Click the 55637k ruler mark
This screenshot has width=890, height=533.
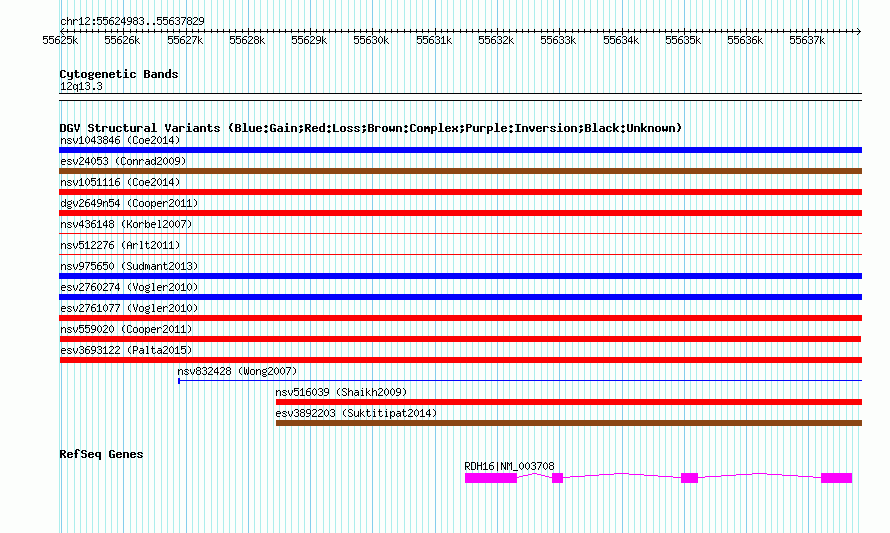point(807,40)
